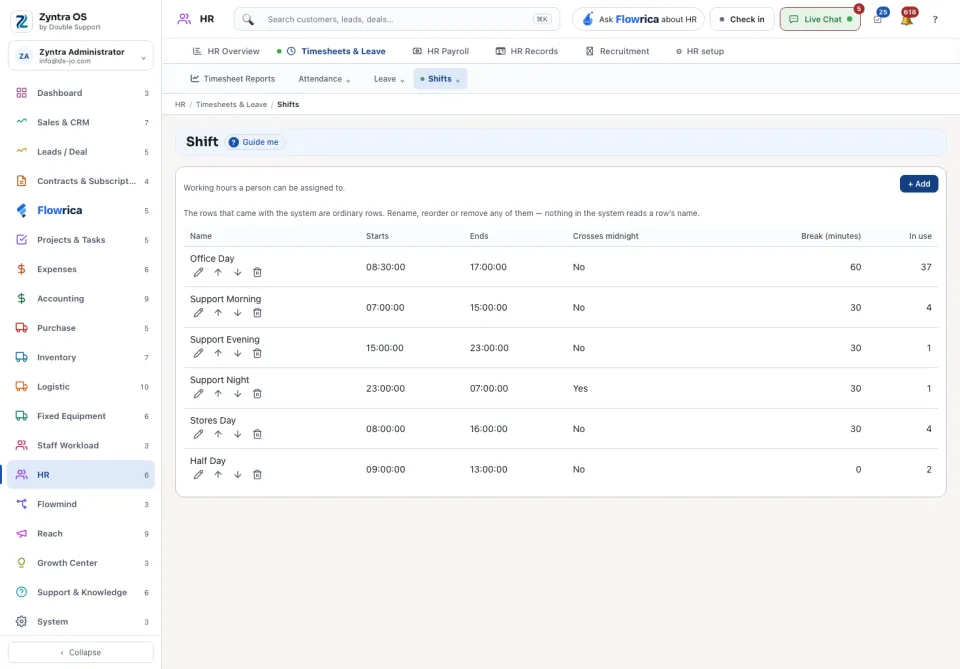Edit the Support Evening shift

click(198, 353)
